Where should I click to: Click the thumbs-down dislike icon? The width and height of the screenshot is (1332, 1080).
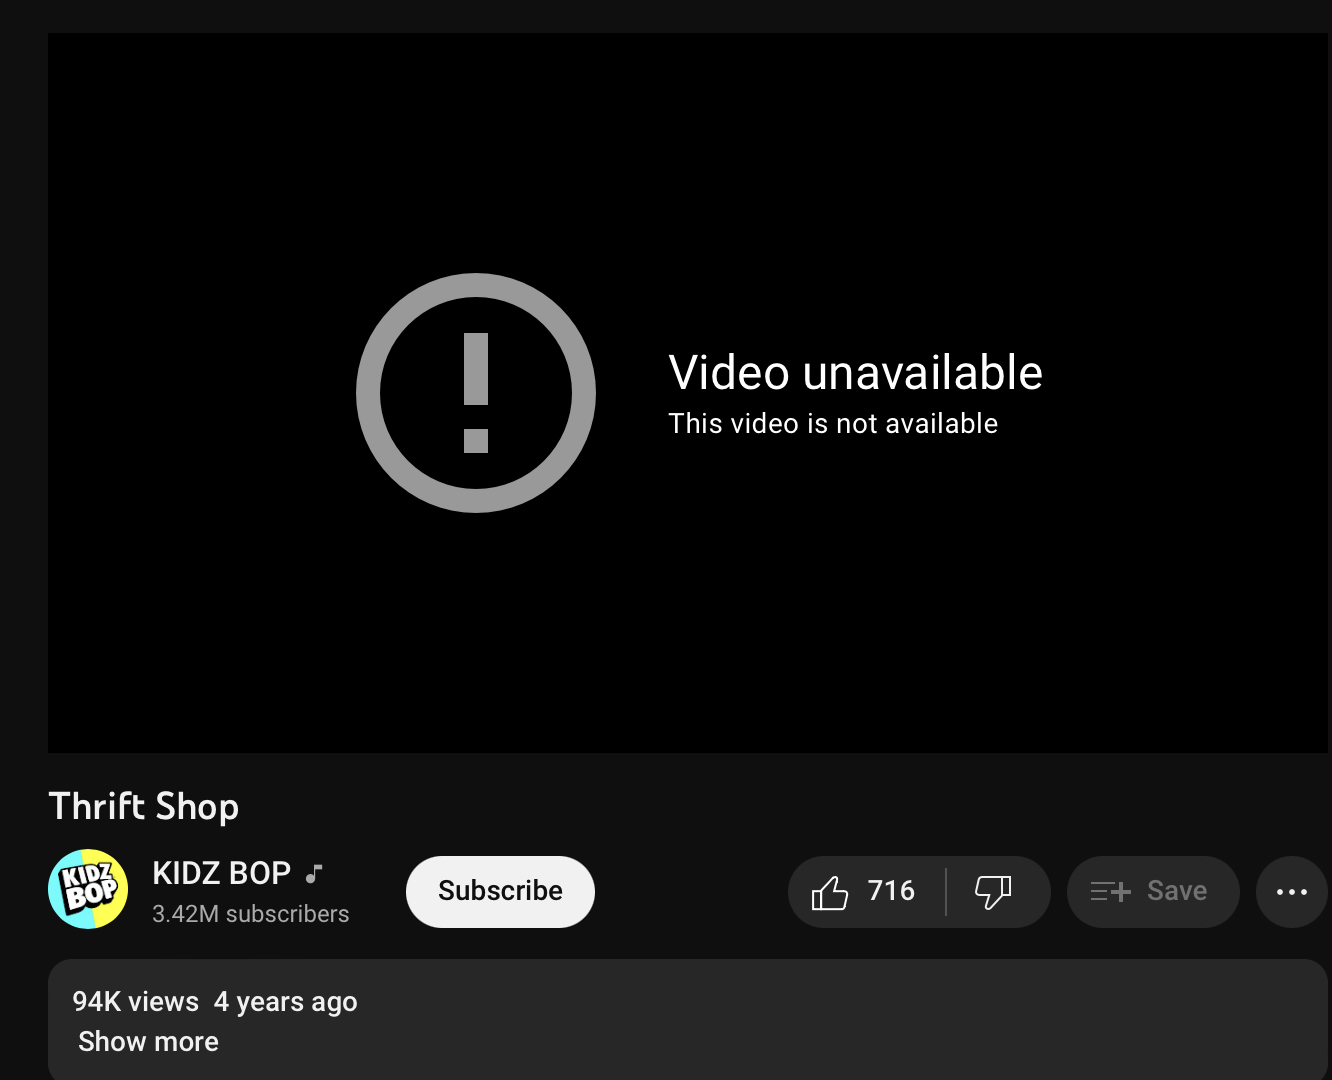[x=993, y=891]
